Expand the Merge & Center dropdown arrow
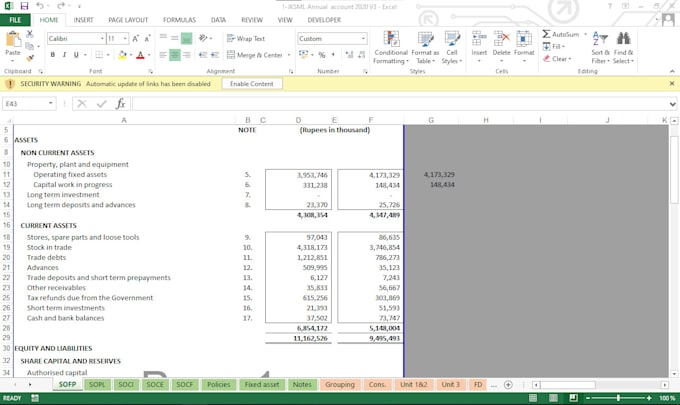 [x=289, y=55]
